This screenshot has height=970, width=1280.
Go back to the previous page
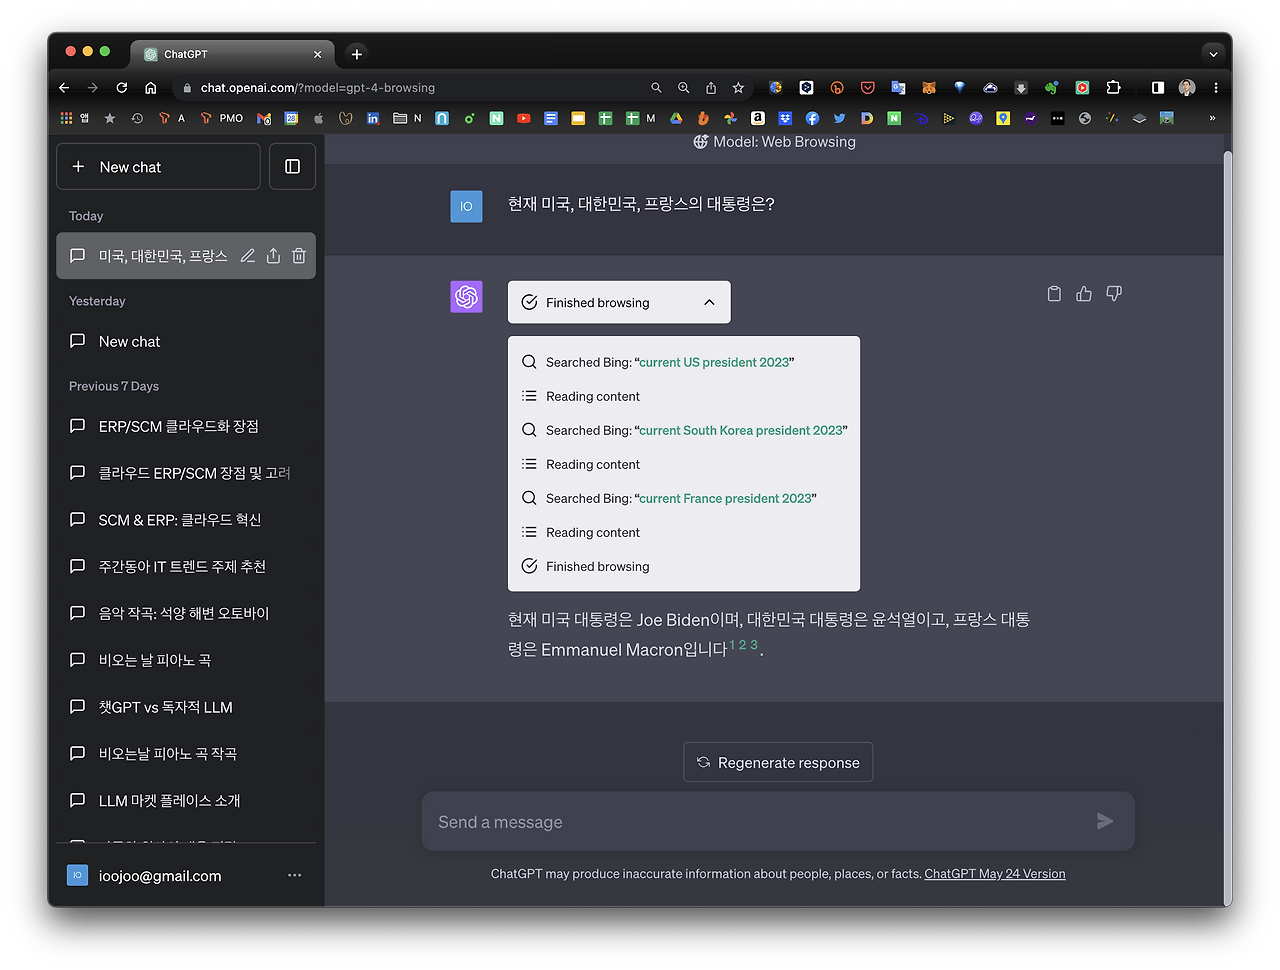point(64,88)
